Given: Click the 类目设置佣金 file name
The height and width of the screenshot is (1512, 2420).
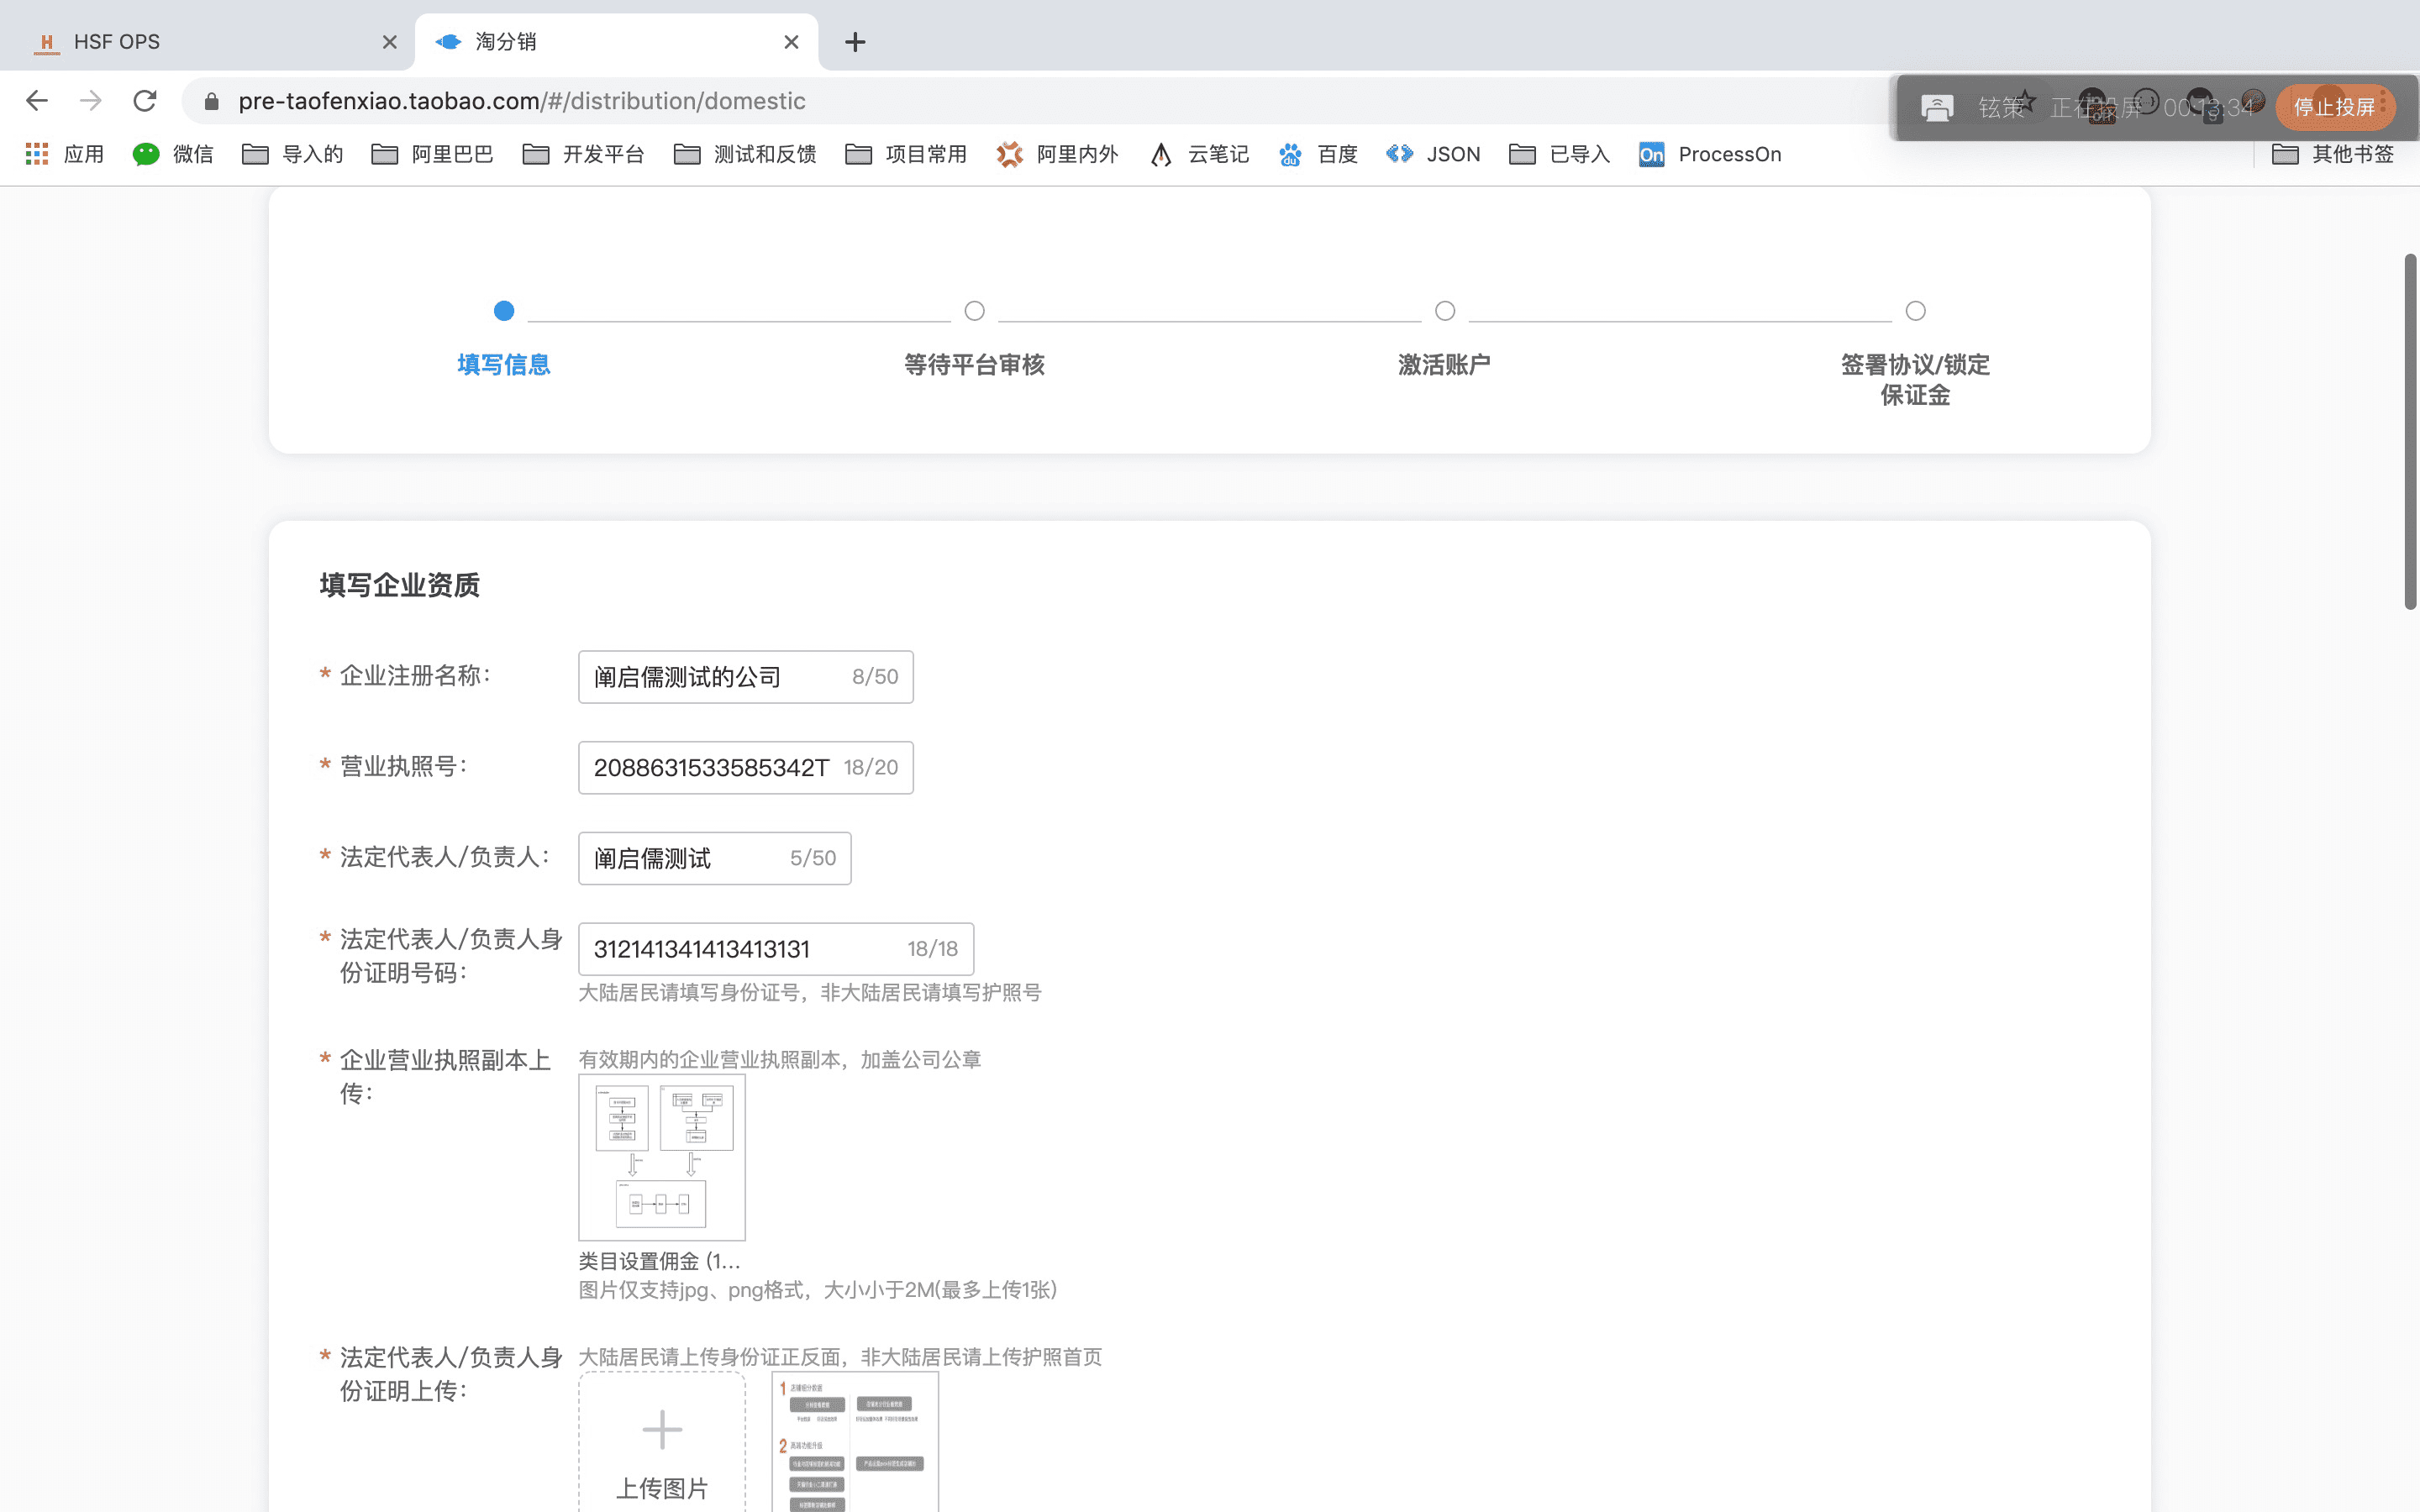Looking at the screenshot, I should click(659, 1261).
